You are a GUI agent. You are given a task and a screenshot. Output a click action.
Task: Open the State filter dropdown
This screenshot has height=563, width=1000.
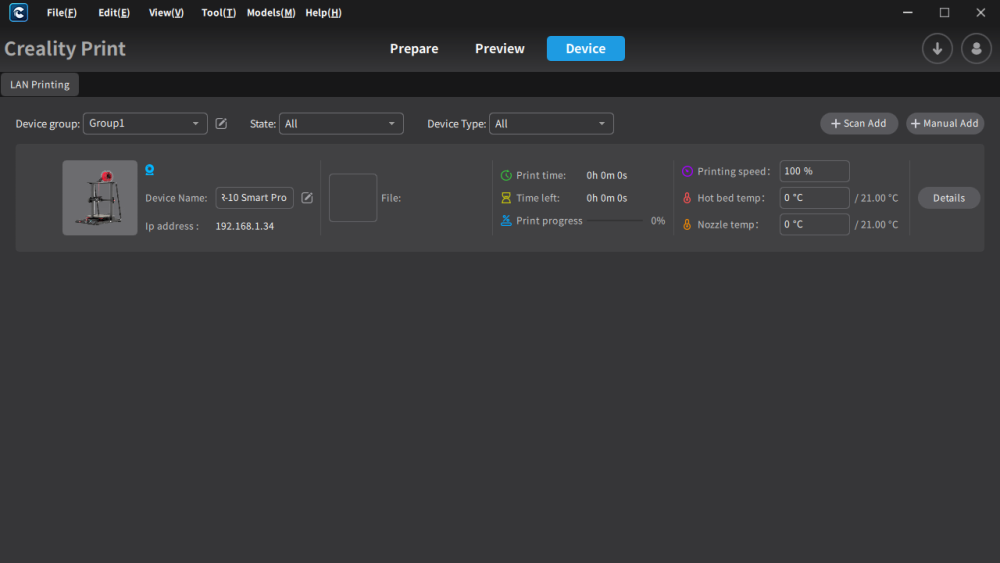coord(341,124)
